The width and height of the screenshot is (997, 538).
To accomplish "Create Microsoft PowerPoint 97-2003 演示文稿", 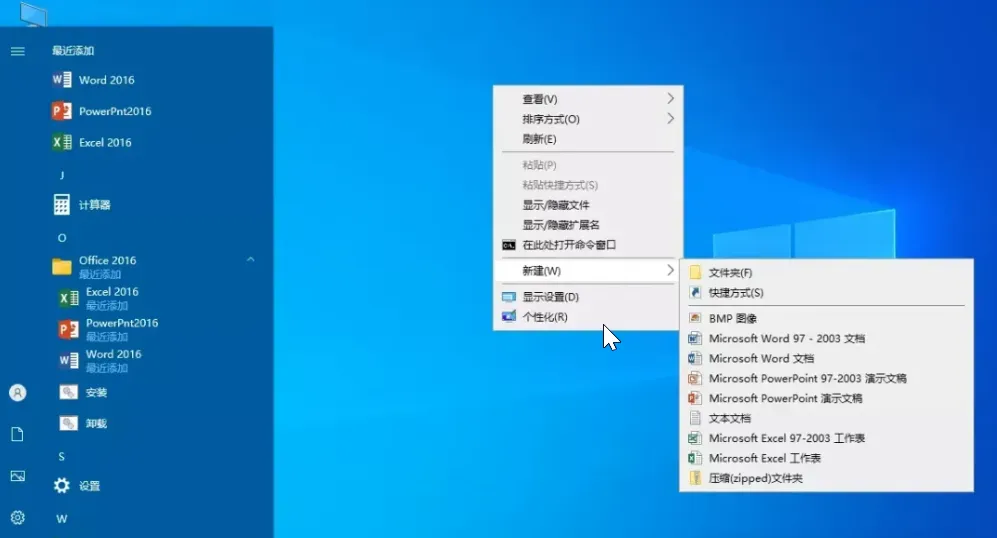I will tap(826, 378).
